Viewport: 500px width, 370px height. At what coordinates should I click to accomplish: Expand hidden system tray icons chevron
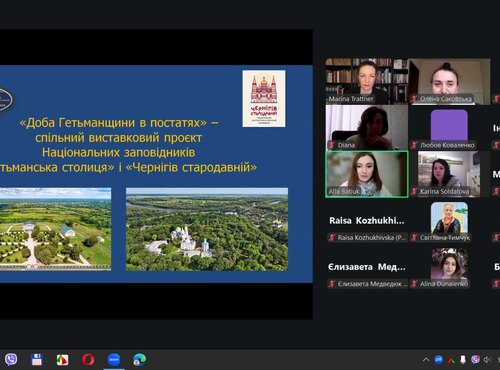pos(426,360)
